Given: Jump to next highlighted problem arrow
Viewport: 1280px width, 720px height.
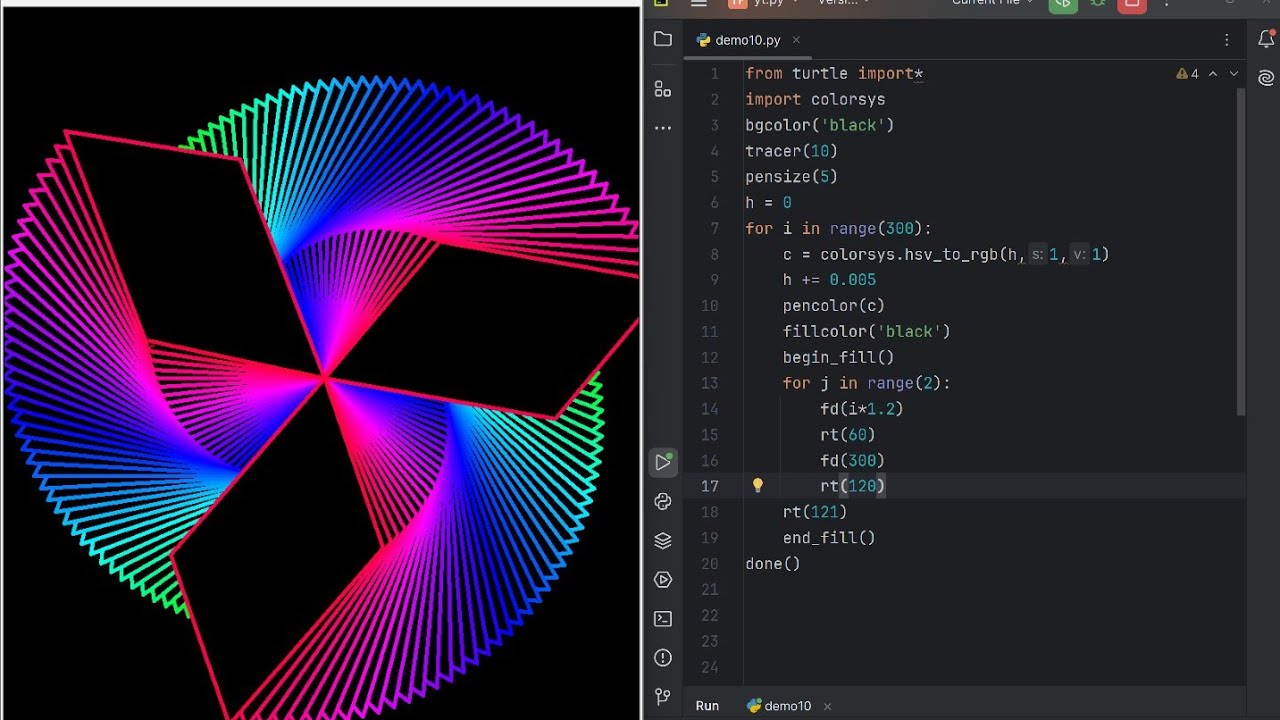Looking at the screenshot, I should coord(1233,74).
